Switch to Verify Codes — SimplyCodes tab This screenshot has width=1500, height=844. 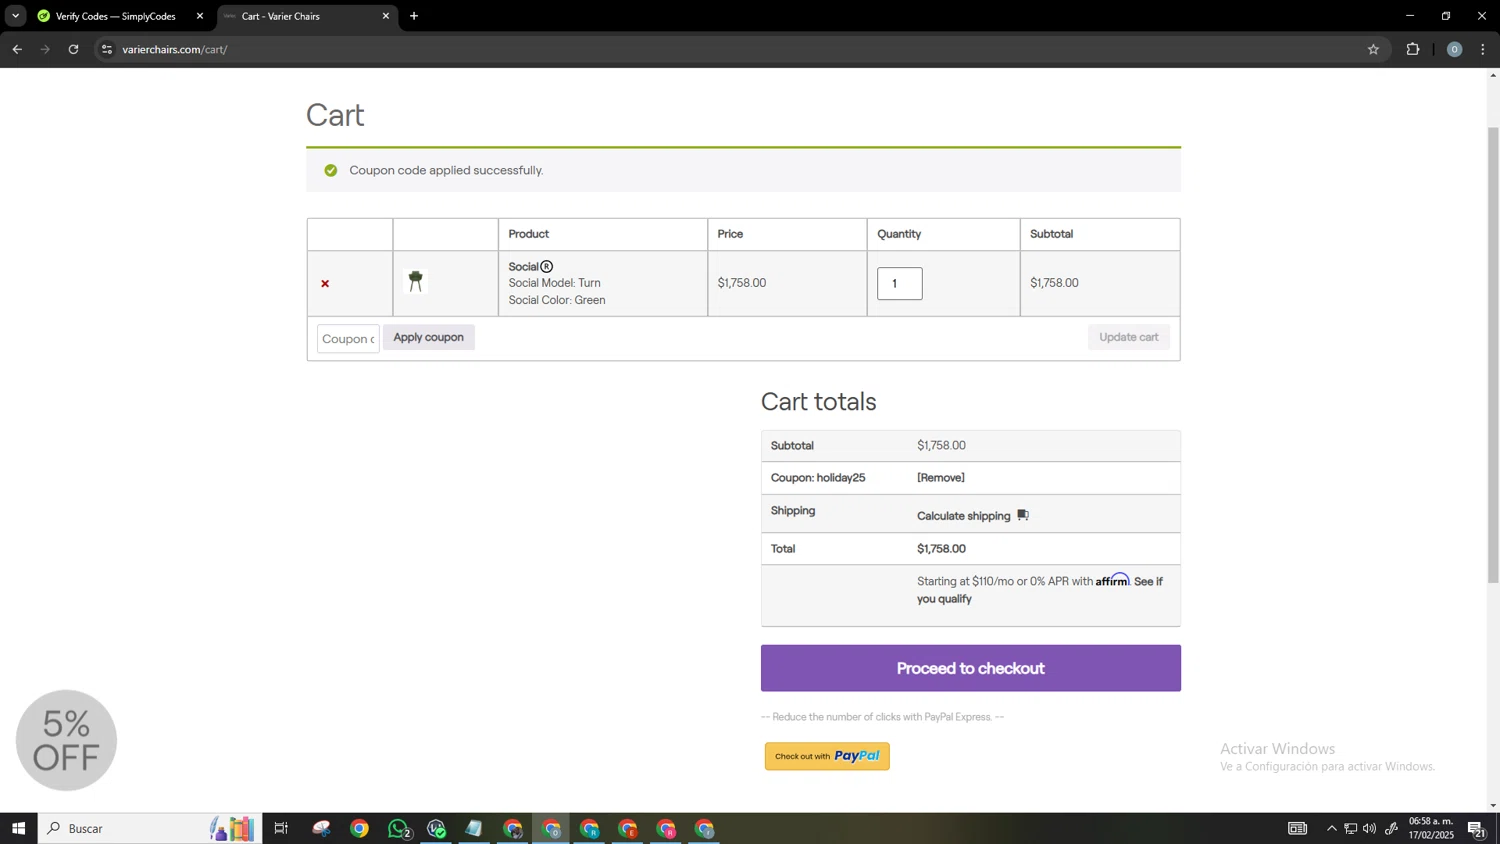[115, 16]
